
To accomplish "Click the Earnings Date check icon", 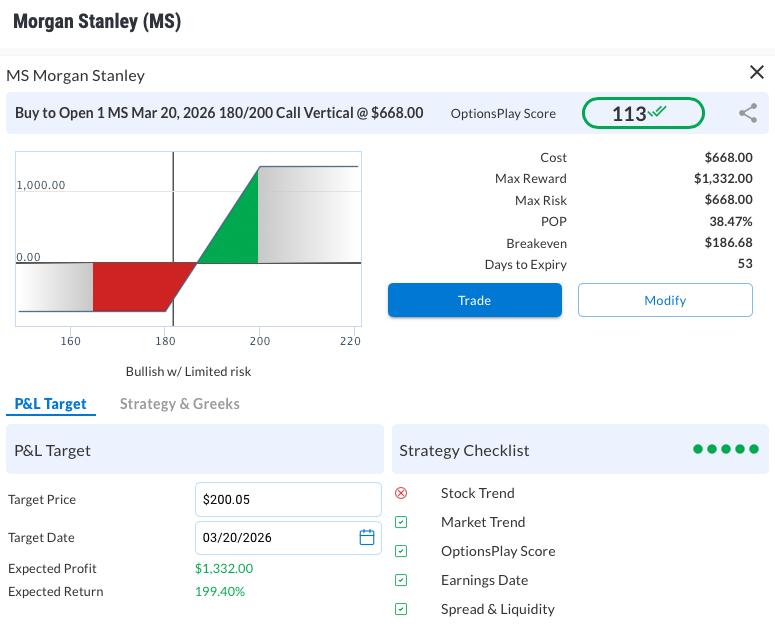I will 401,580.
